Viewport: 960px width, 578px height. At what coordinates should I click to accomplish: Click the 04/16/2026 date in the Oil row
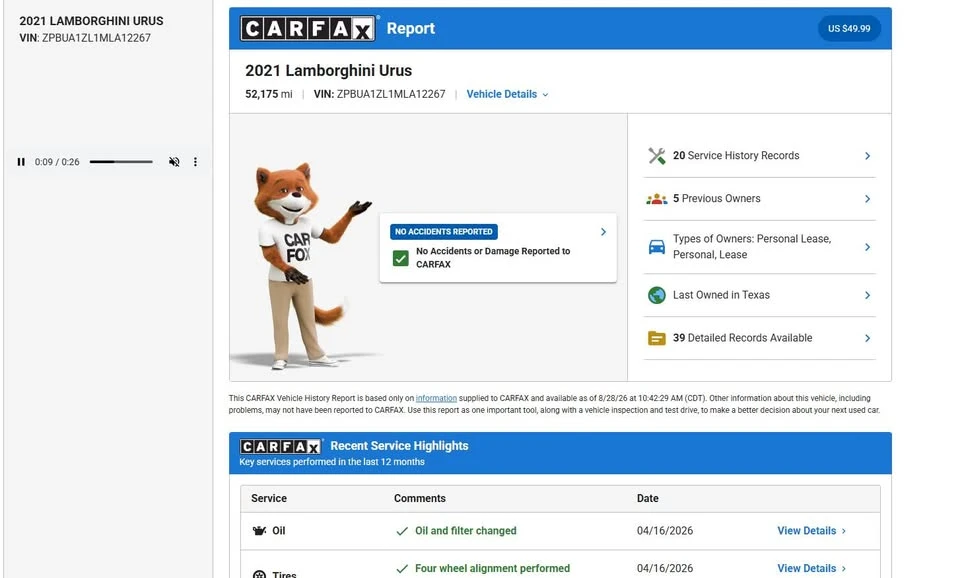[x=665, y=531]
